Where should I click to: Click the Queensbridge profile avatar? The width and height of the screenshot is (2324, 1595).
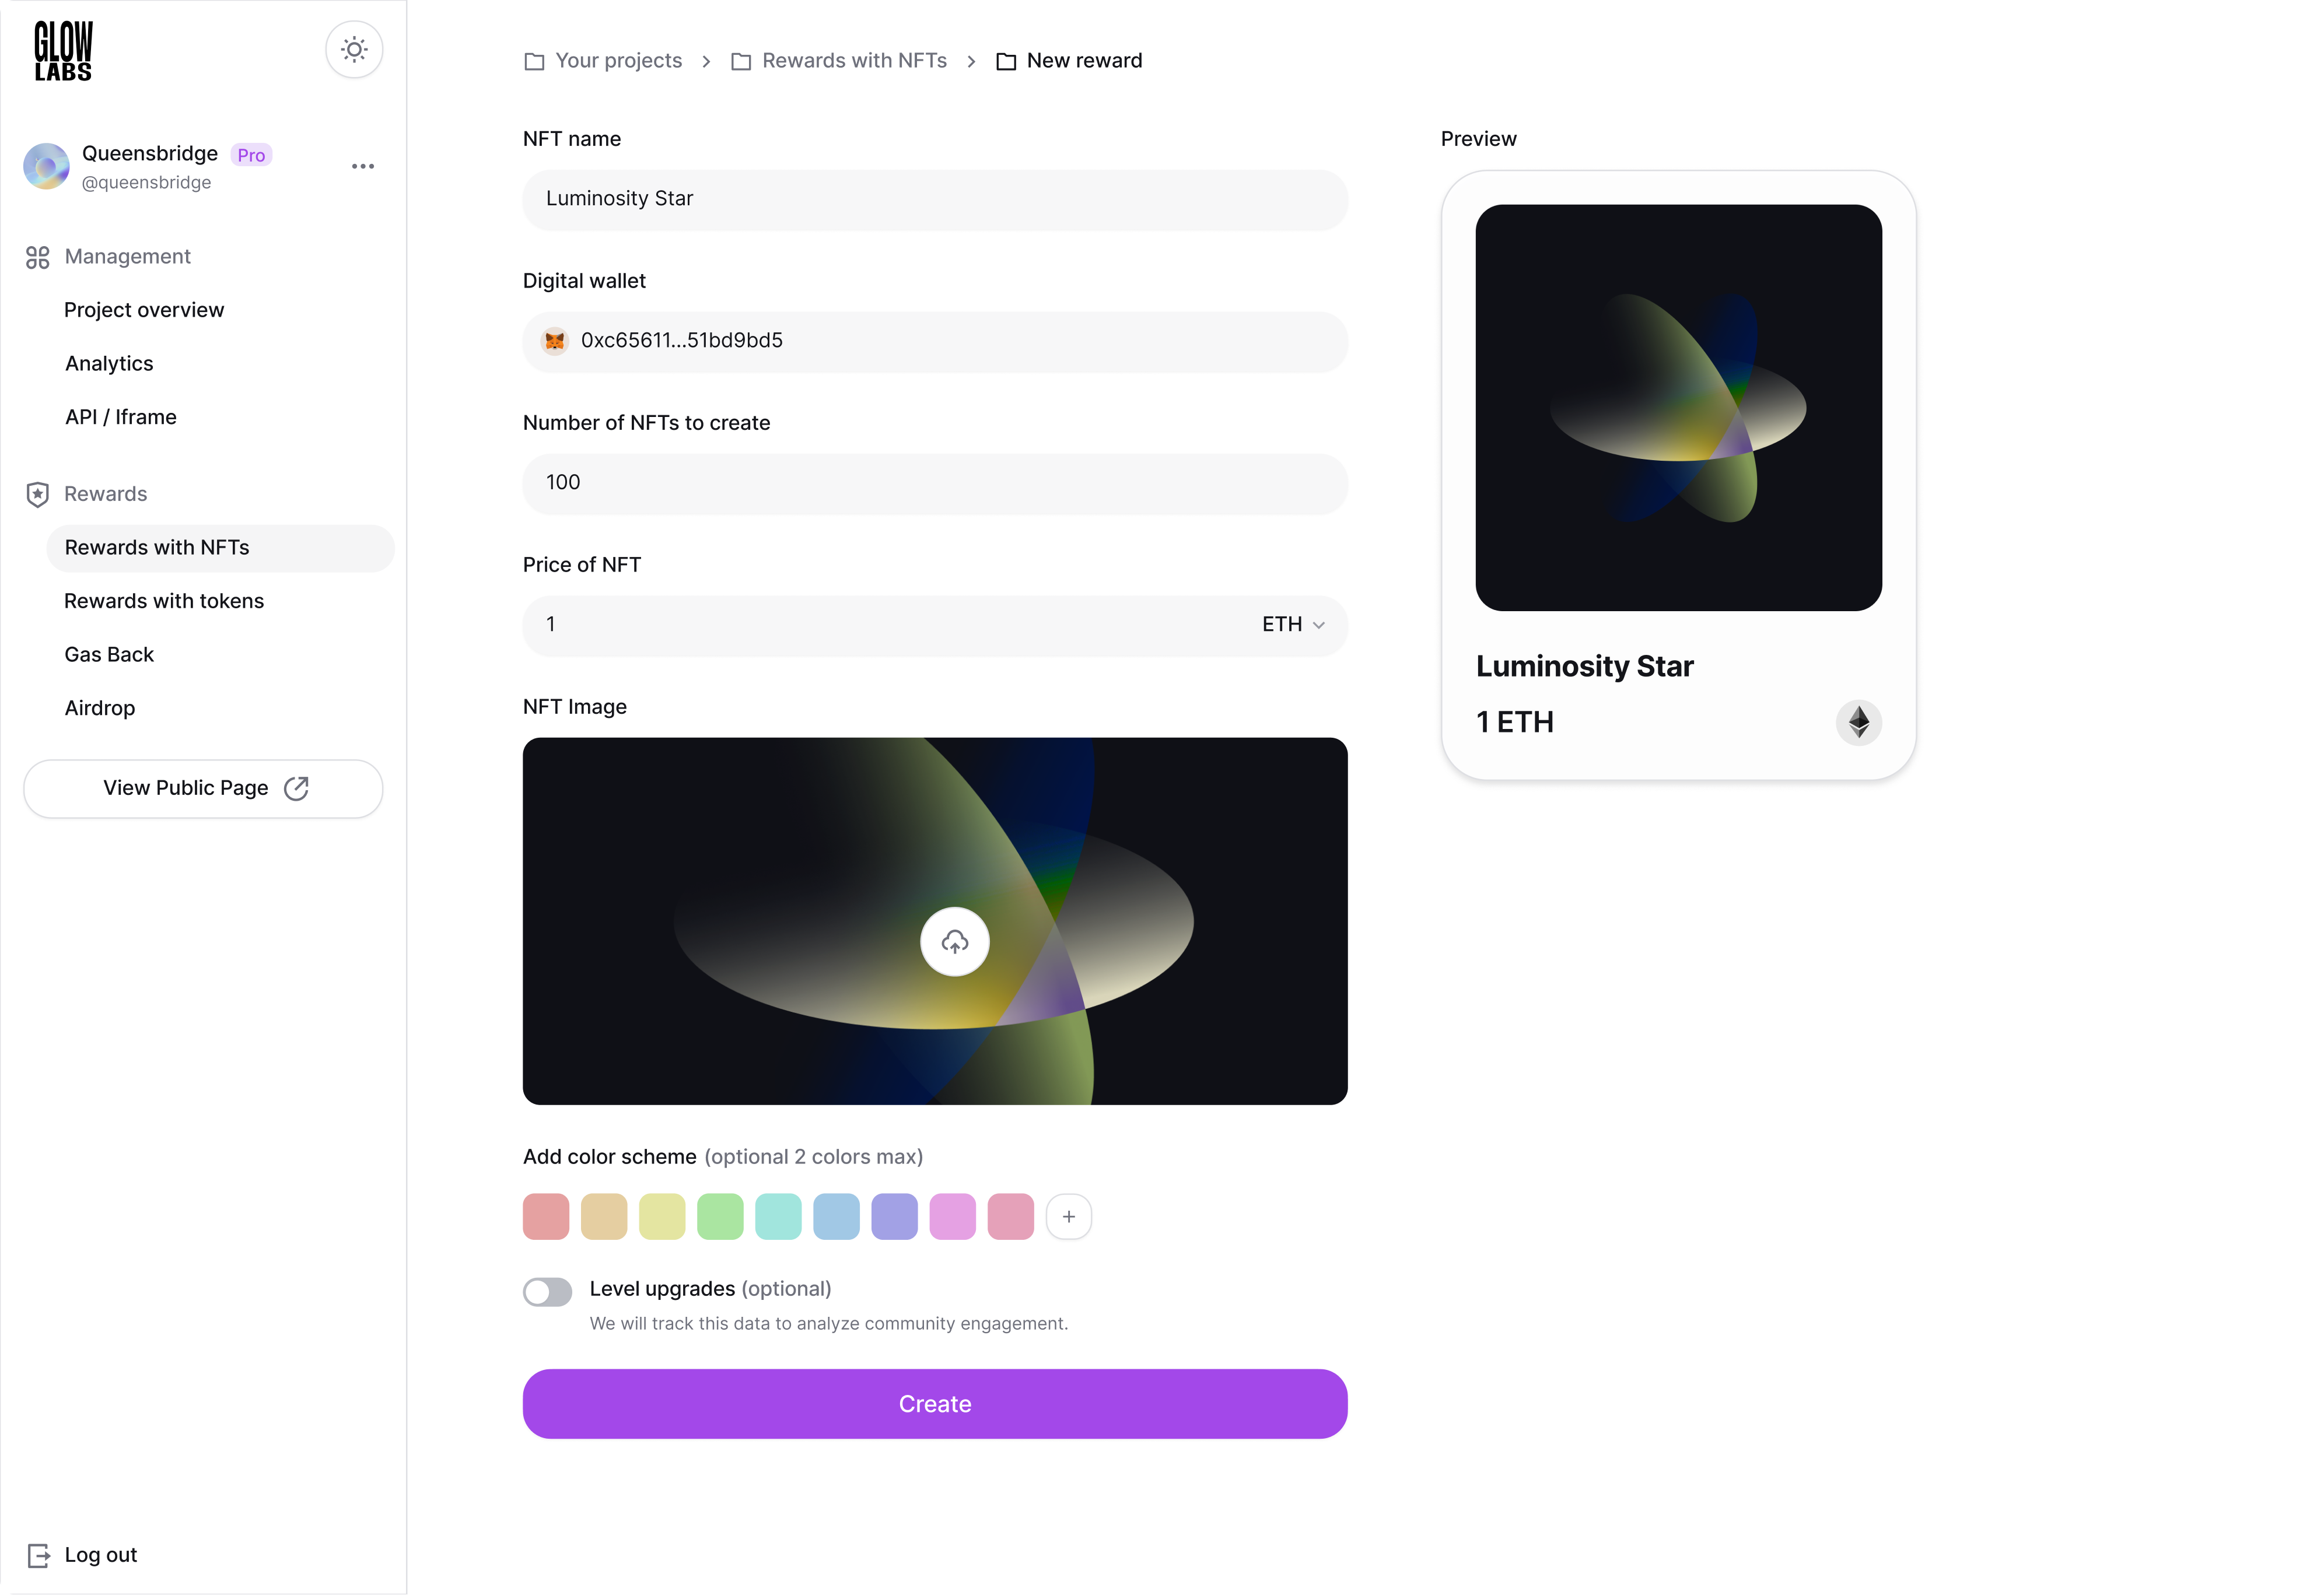(x=45, y=166)
